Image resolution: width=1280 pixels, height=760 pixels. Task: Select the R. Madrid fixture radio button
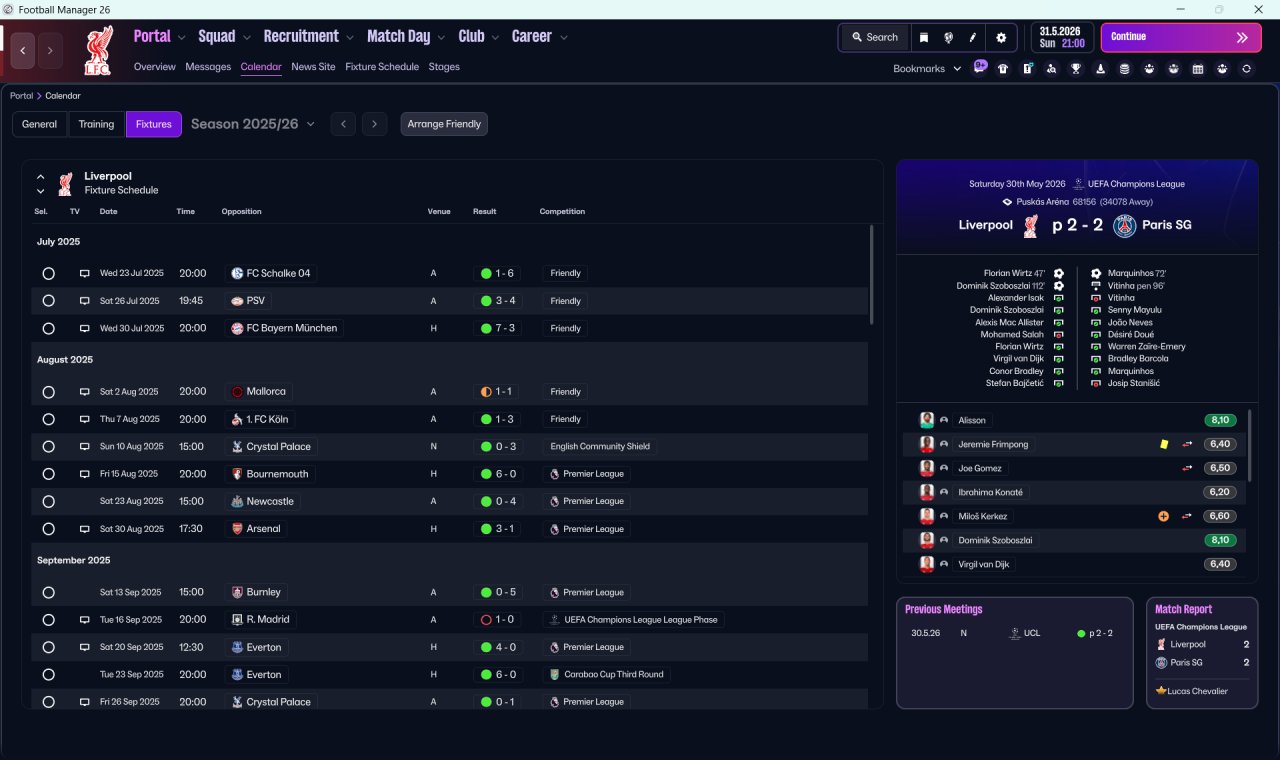[48, 620]
